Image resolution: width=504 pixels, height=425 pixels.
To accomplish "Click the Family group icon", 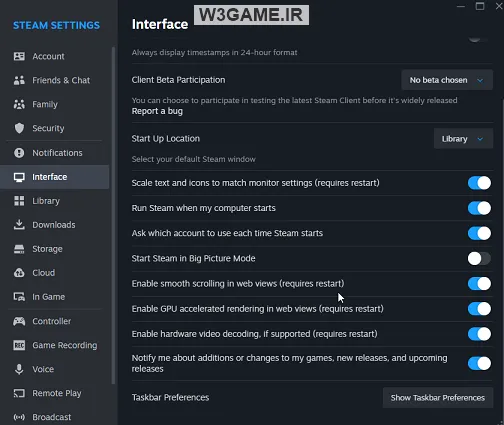I will [19, 104].
